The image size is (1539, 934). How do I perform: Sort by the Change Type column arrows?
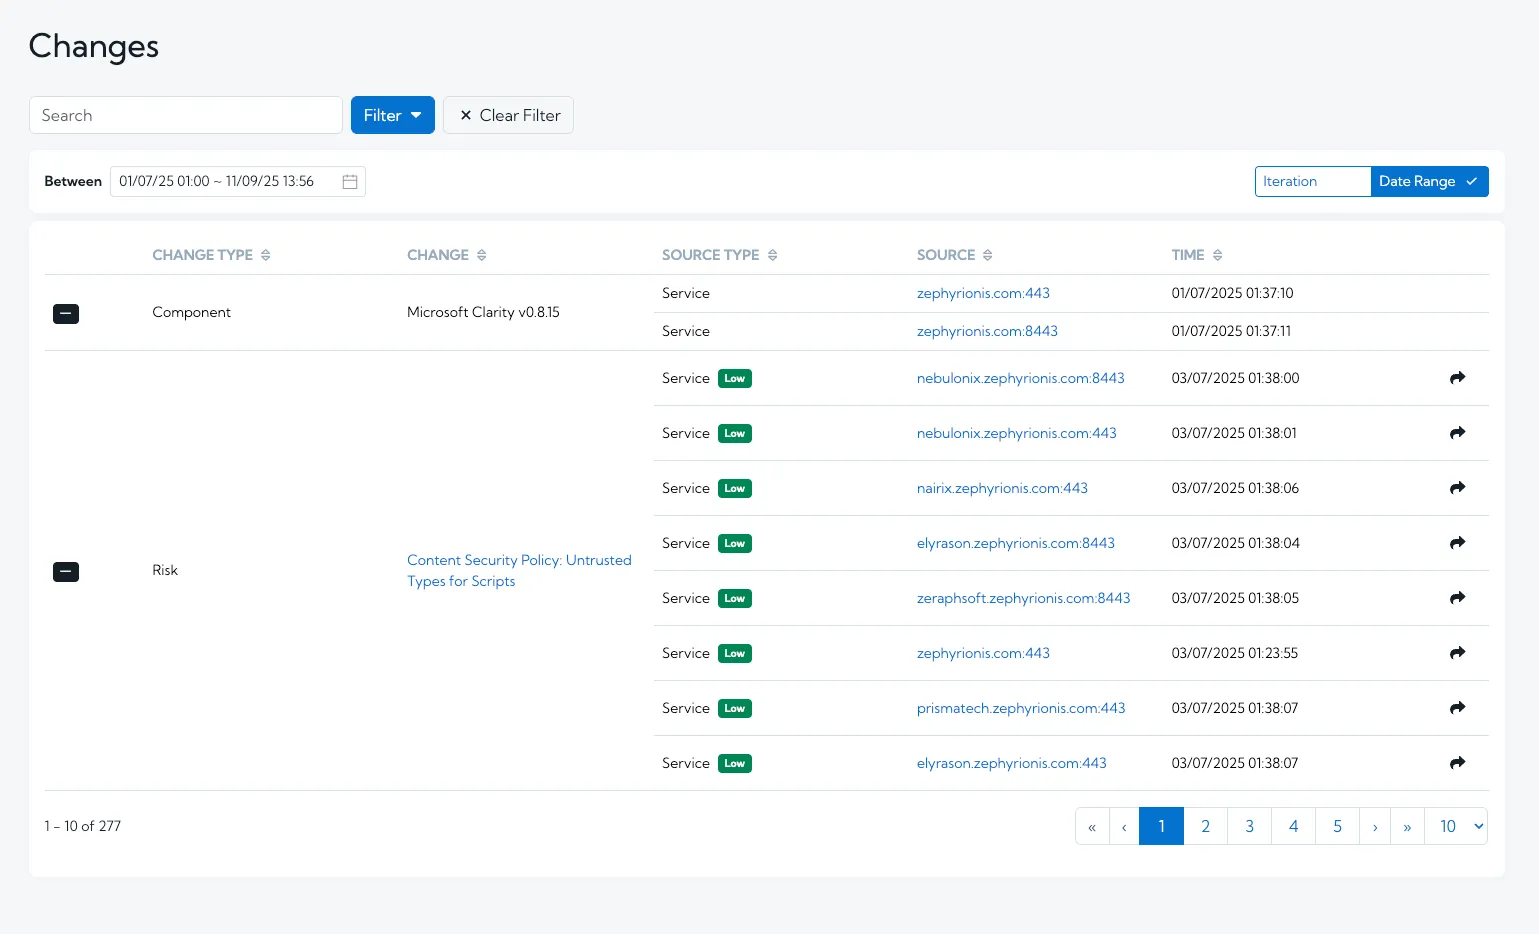(x=266, y=255)
